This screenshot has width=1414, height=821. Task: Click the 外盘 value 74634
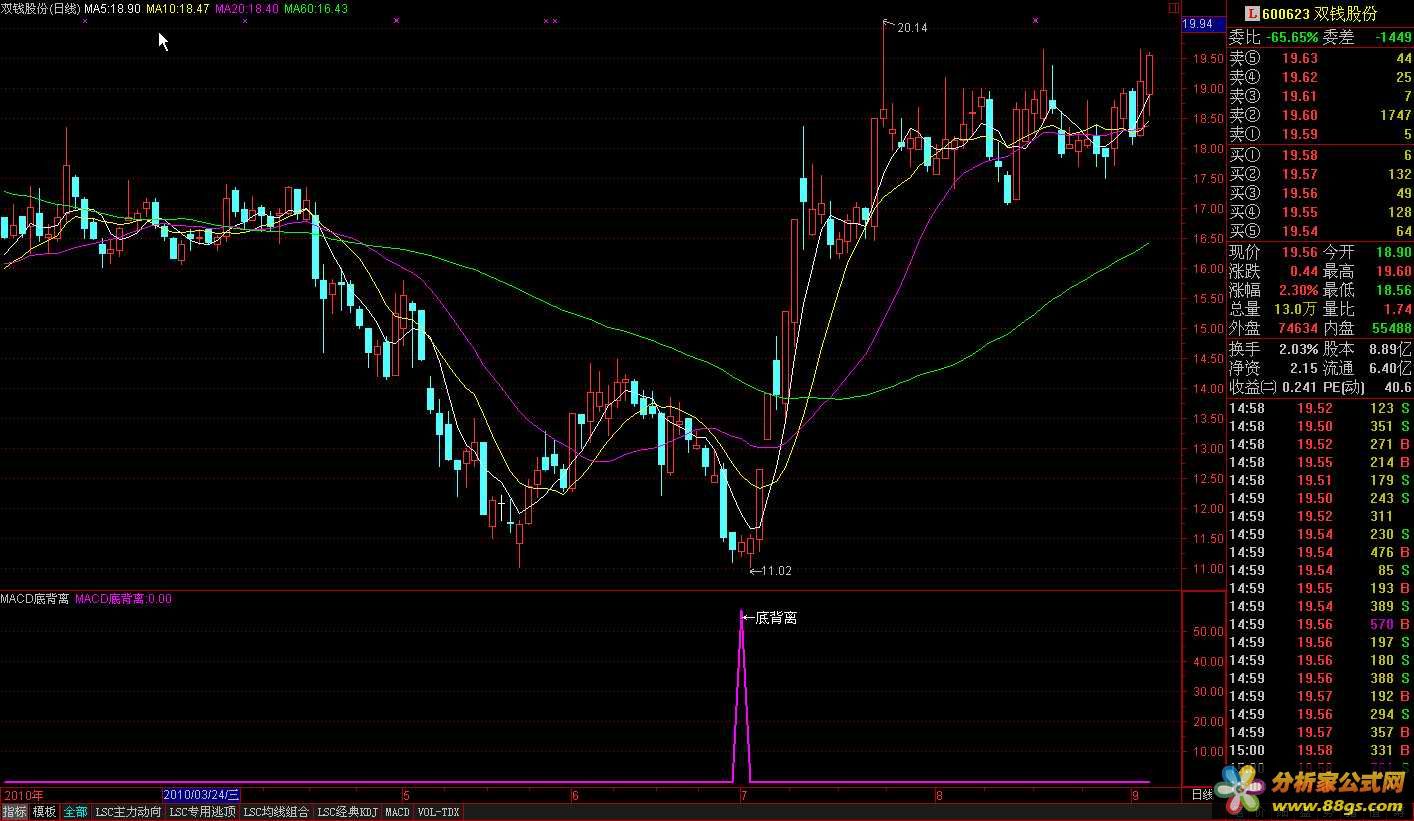tap(1296, 328)
